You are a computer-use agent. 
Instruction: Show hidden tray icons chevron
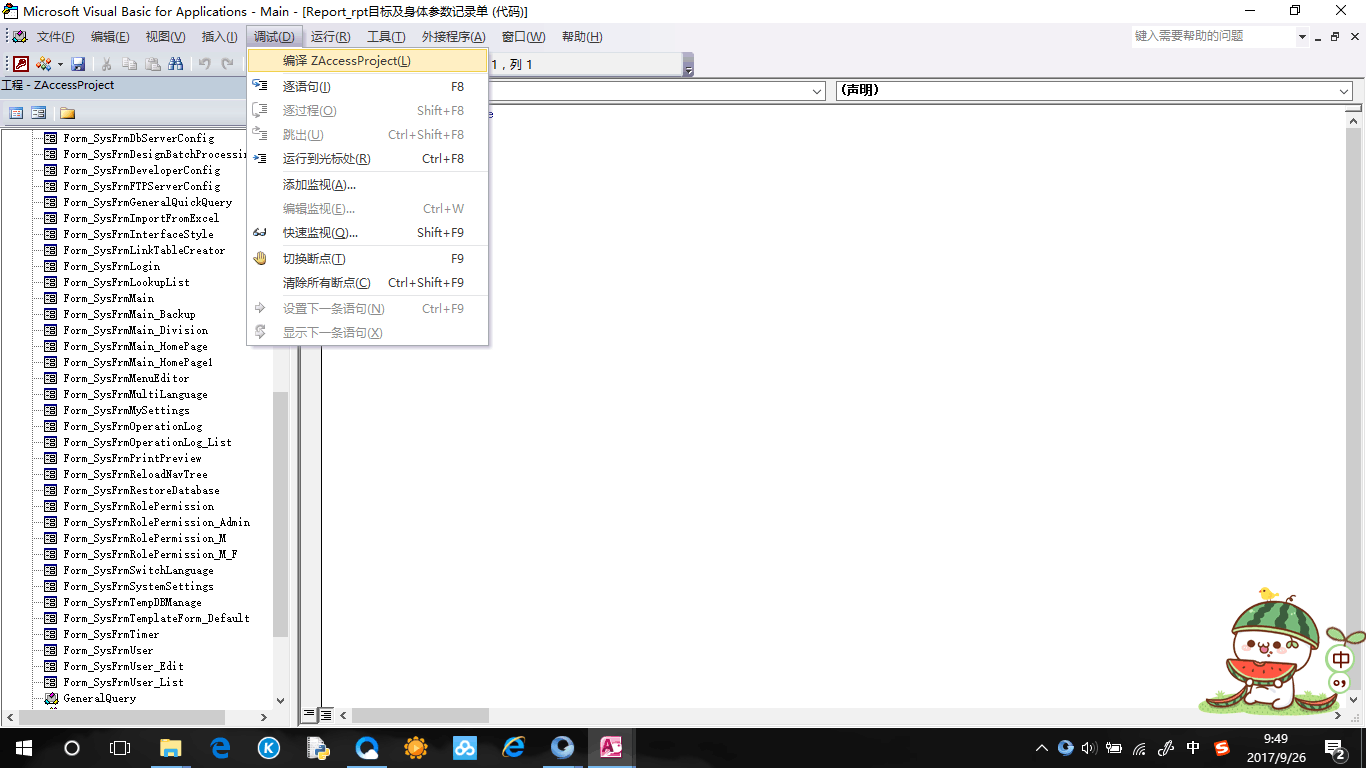1041,747
